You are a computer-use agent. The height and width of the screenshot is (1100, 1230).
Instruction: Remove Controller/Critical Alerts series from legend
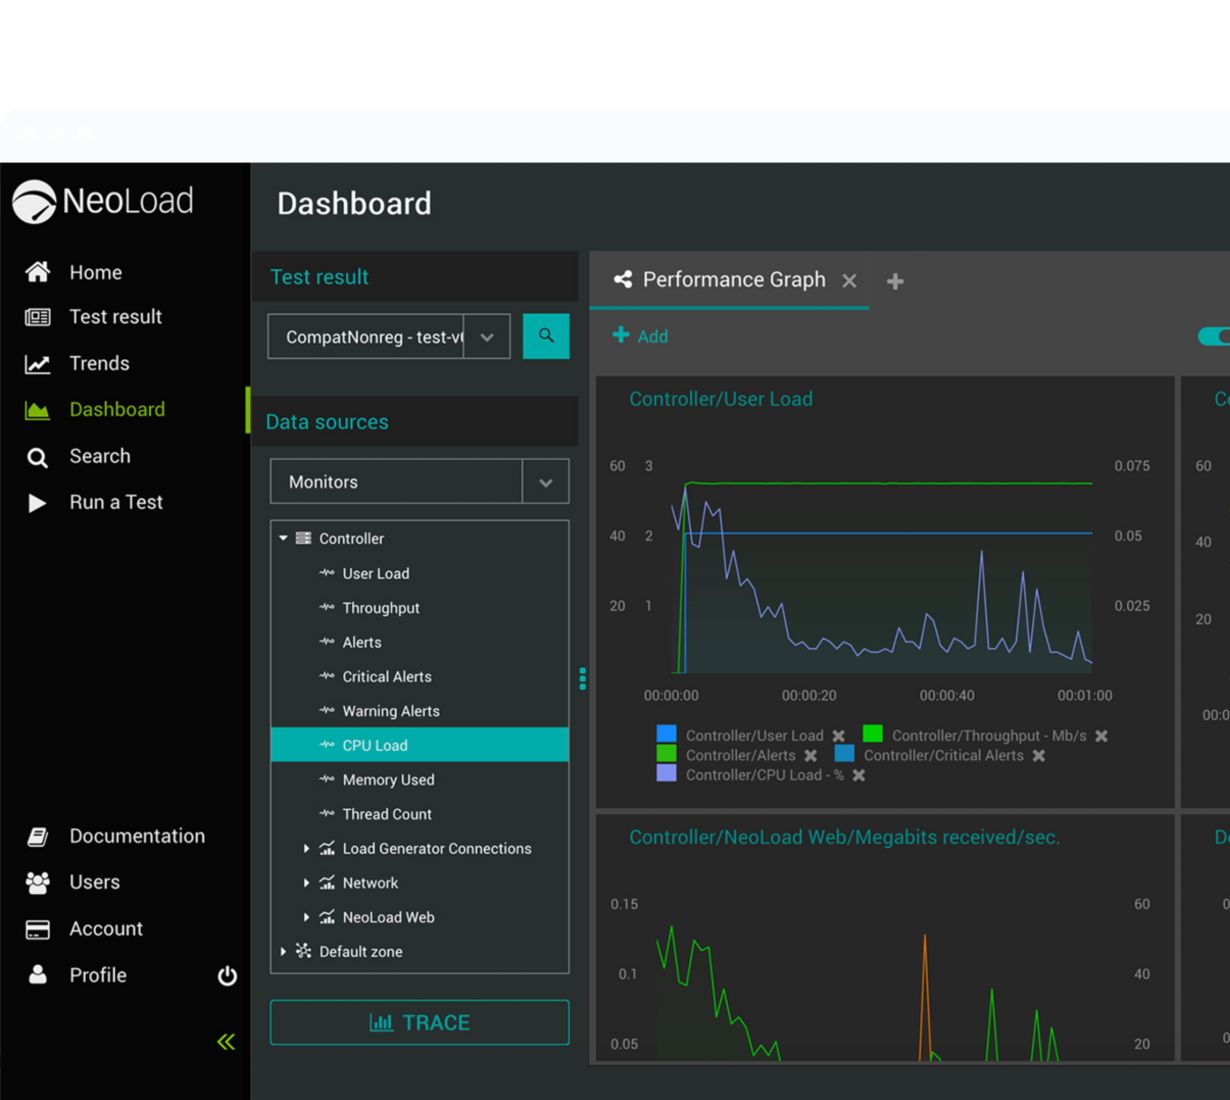[1039, 756]
